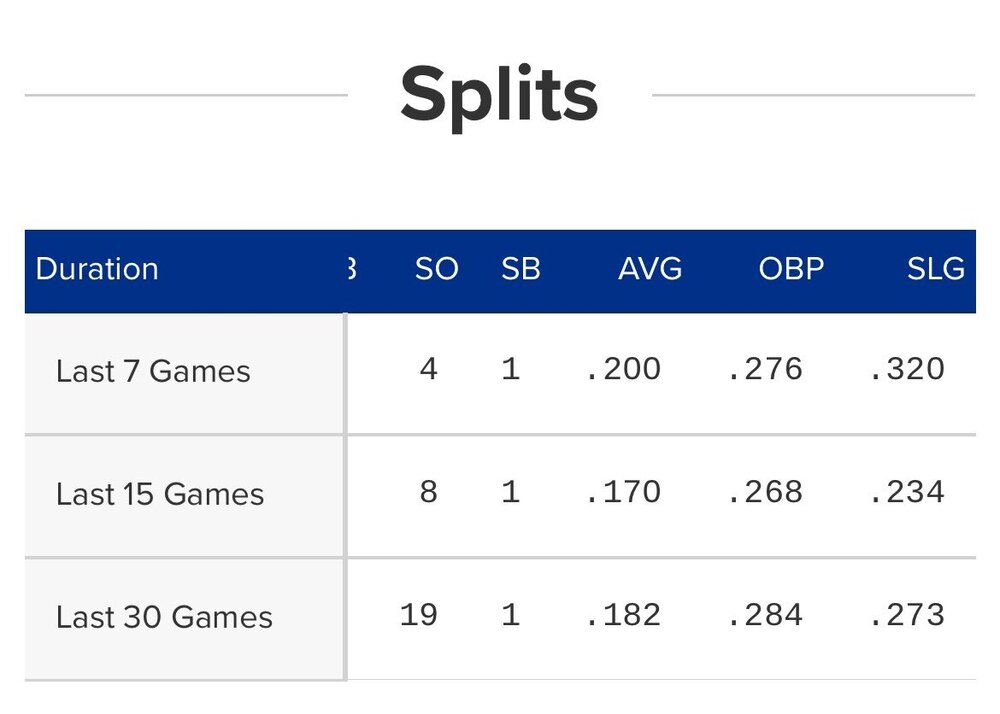Click the 19 strikeouts cell

418,614
